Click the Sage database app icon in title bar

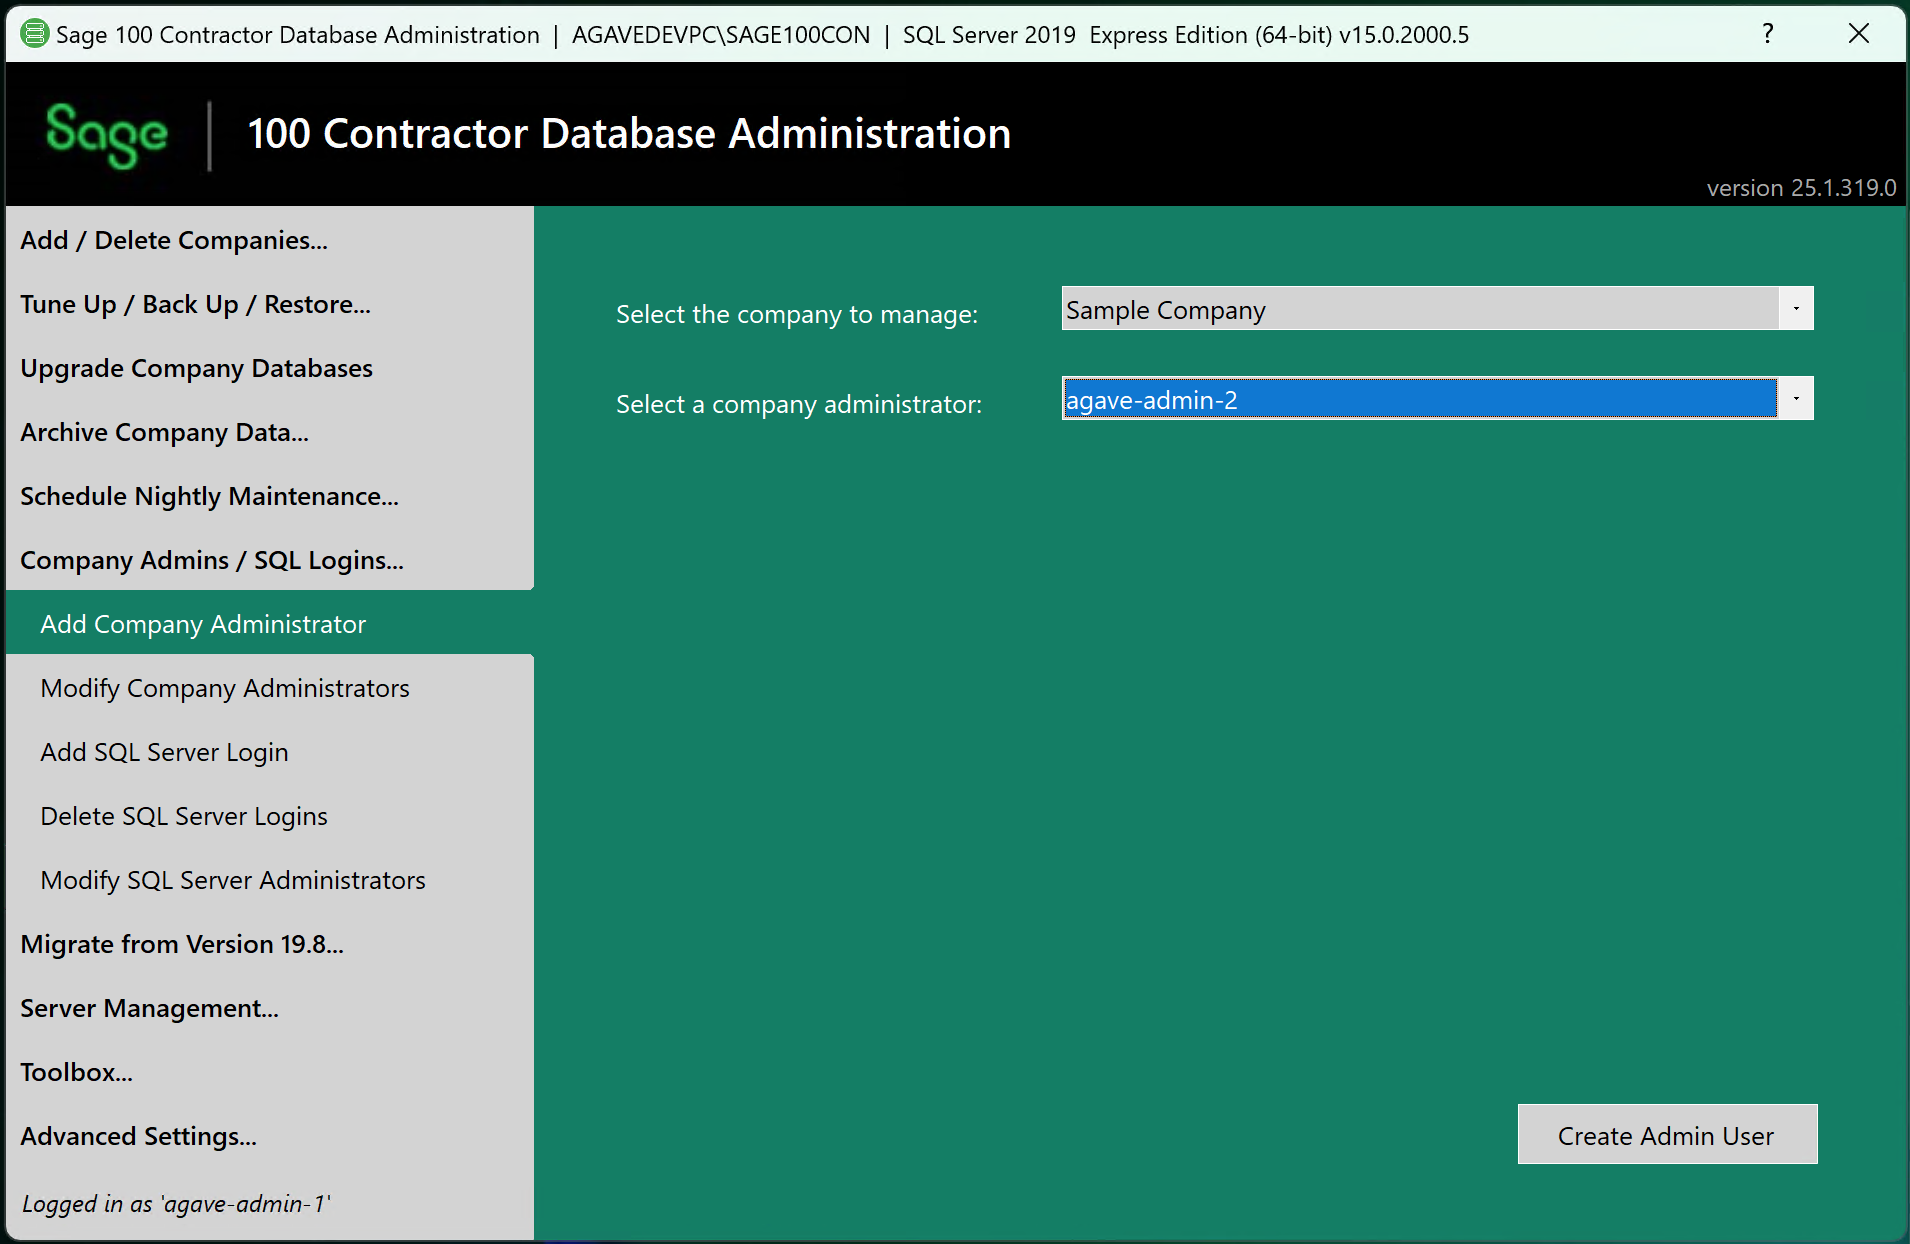click(x=34, y=34)
